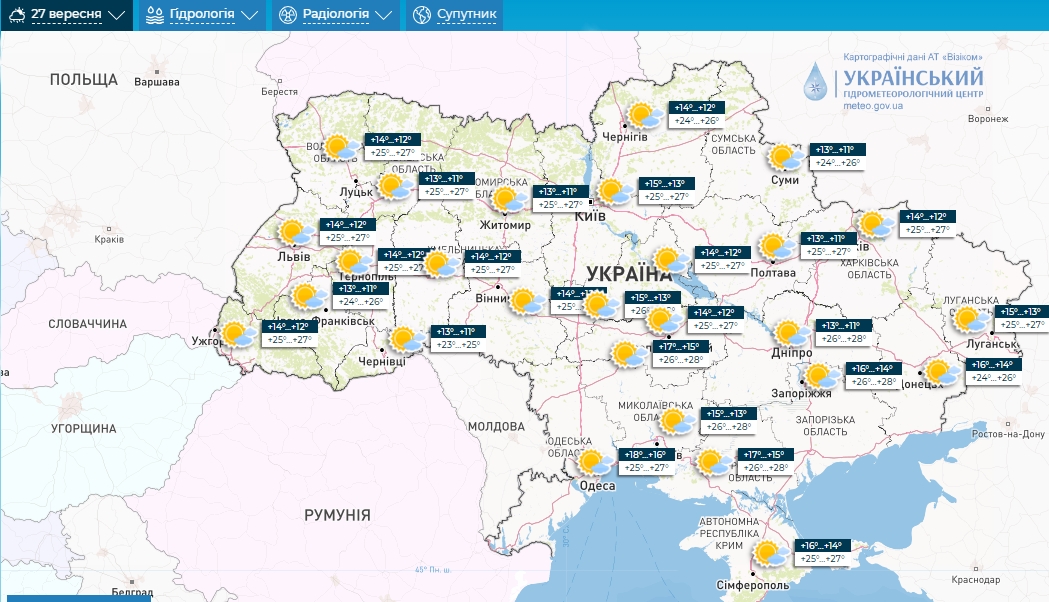Click the Zaporizhzhia weather icon
The width and height of the screenshot is (1049, 602).
[822, 376]
